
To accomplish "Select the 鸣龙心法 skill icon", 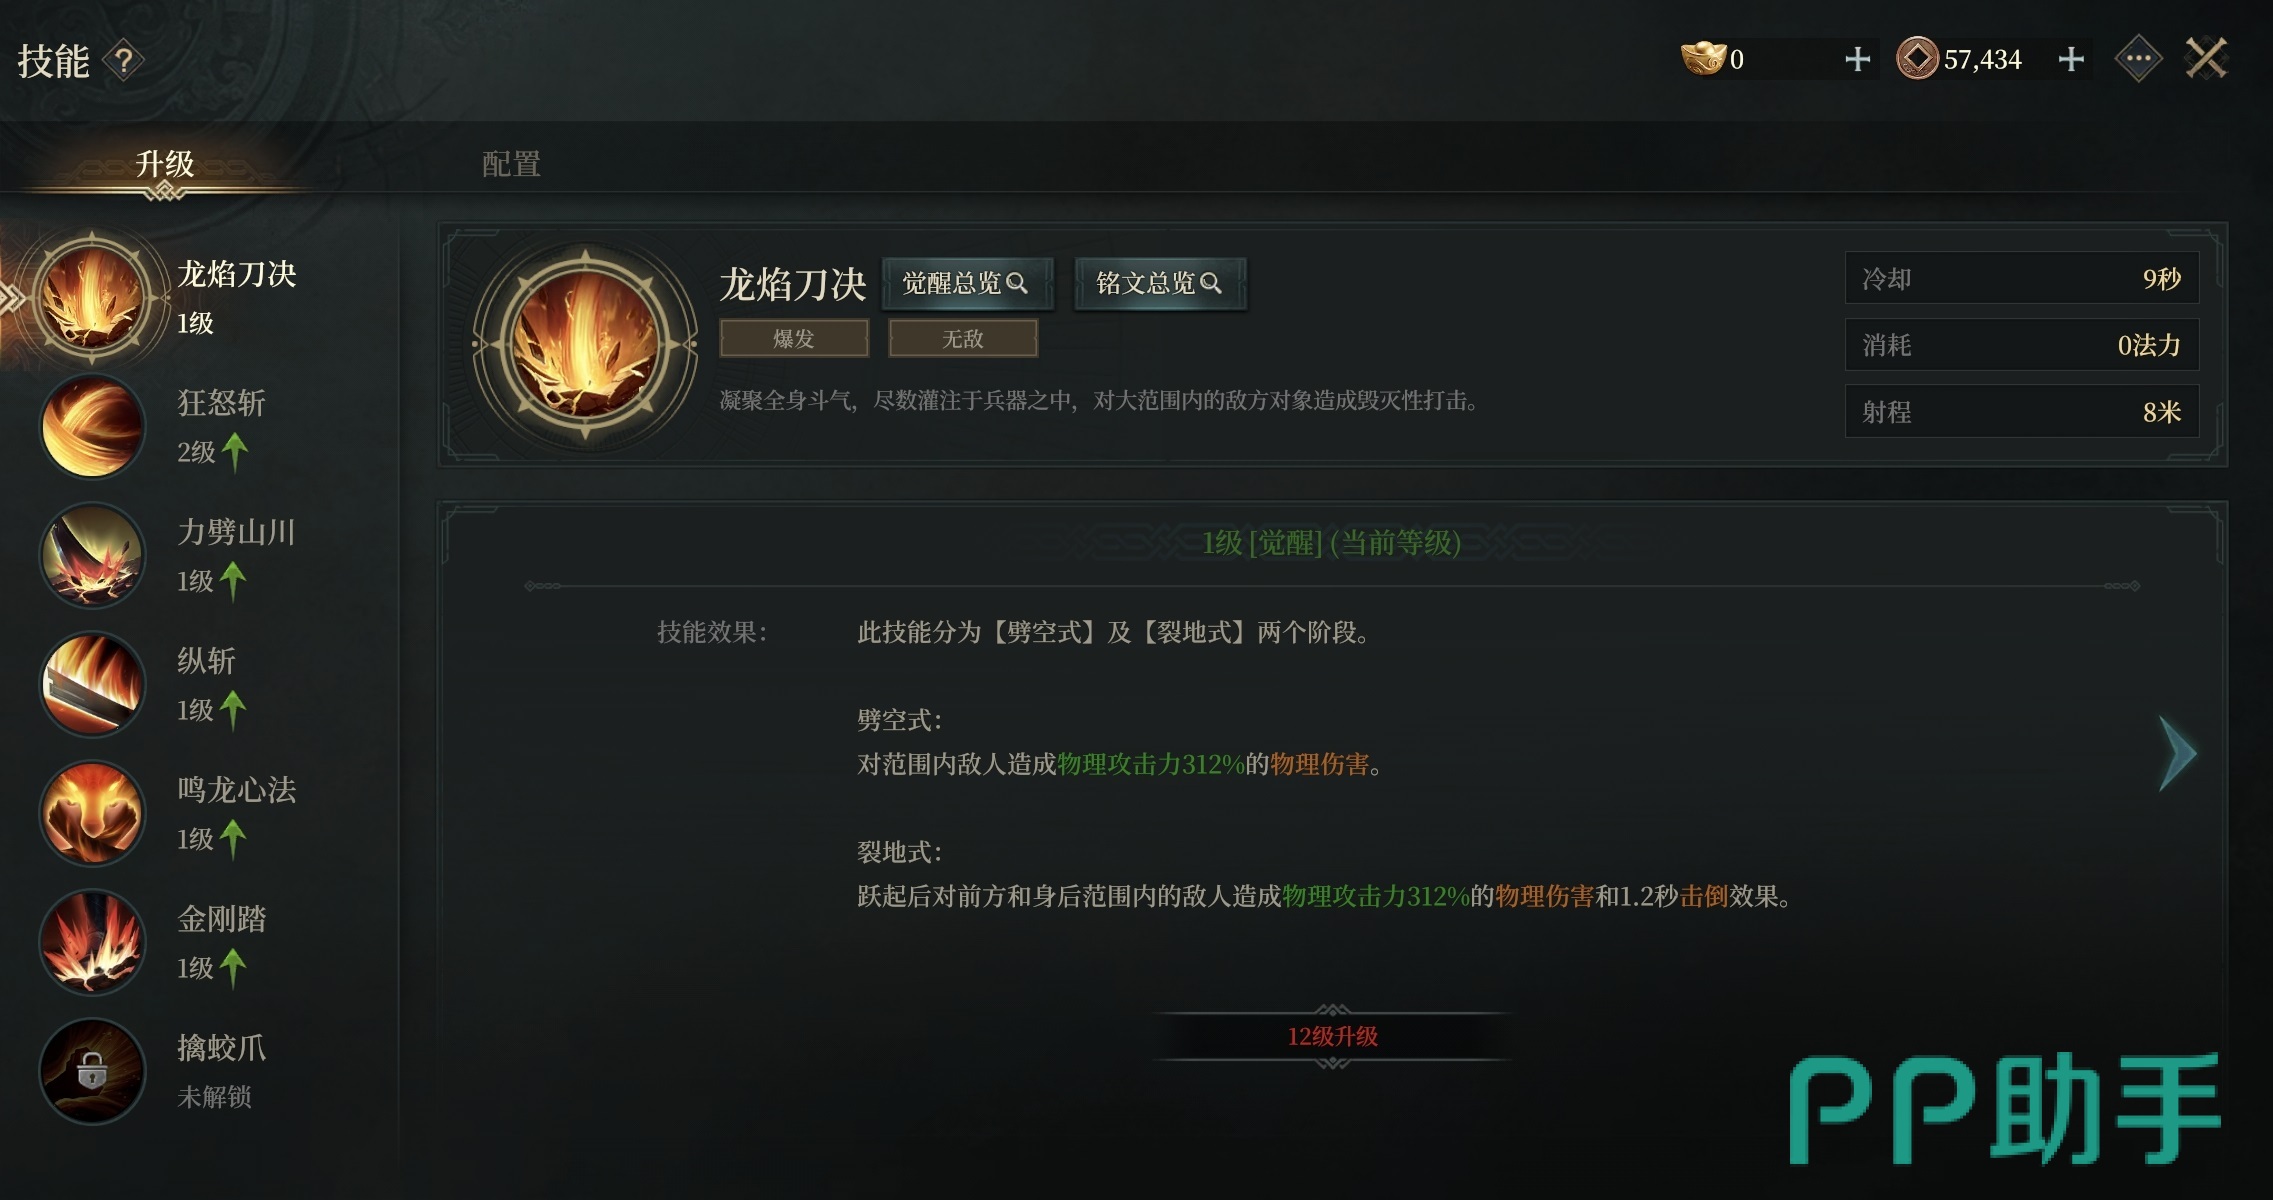I will tap(92, 813).
